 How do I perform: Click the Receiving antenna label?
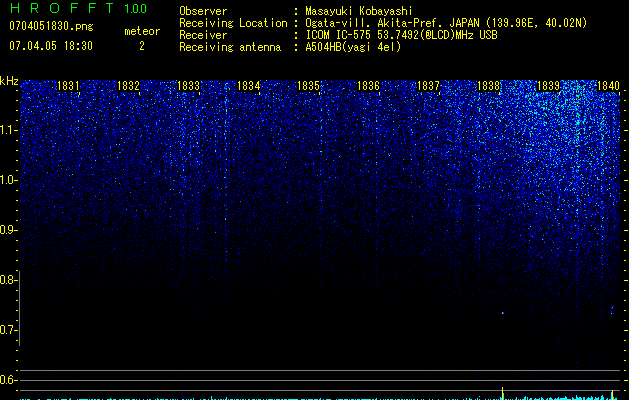click(230, 47)
